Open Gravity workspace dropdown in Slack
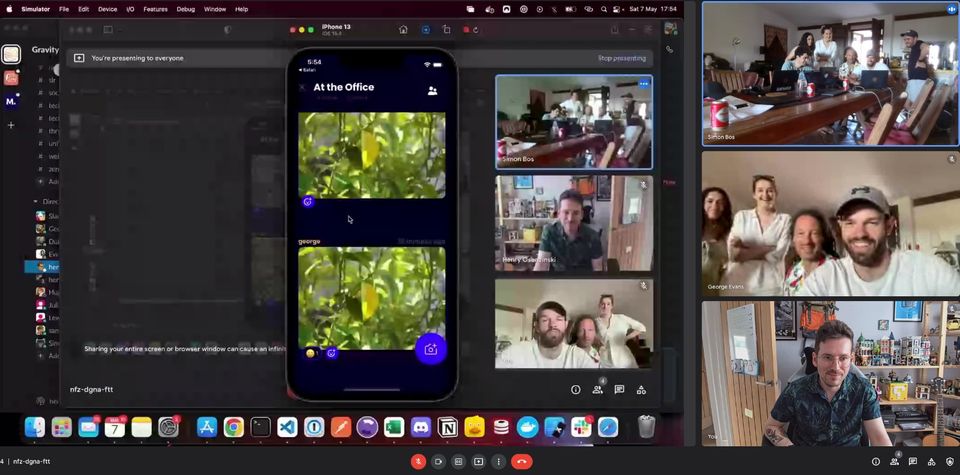This screenshot has width=960, height=475. [45, 50]
